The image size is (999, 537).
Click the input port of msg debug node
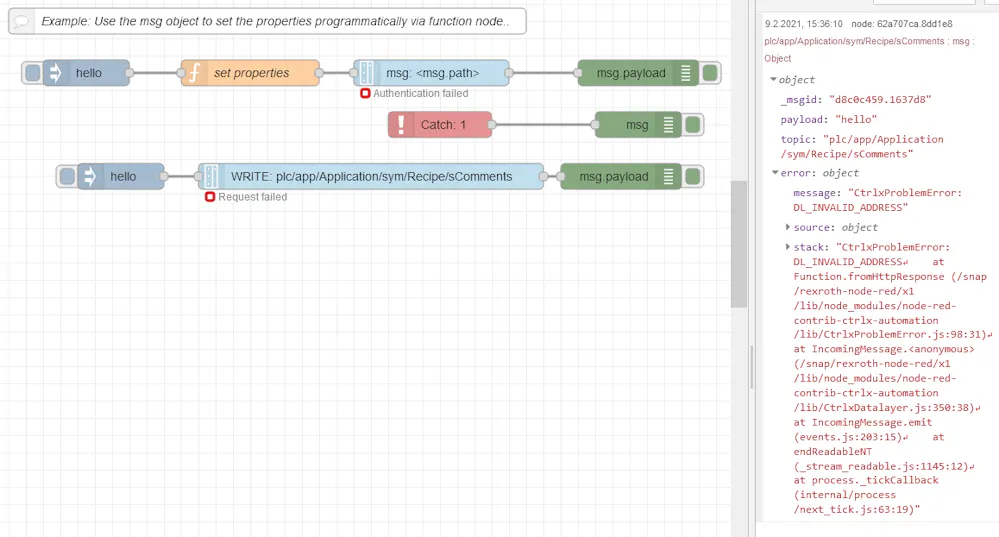pyautogui.click(x=595, y=125)
